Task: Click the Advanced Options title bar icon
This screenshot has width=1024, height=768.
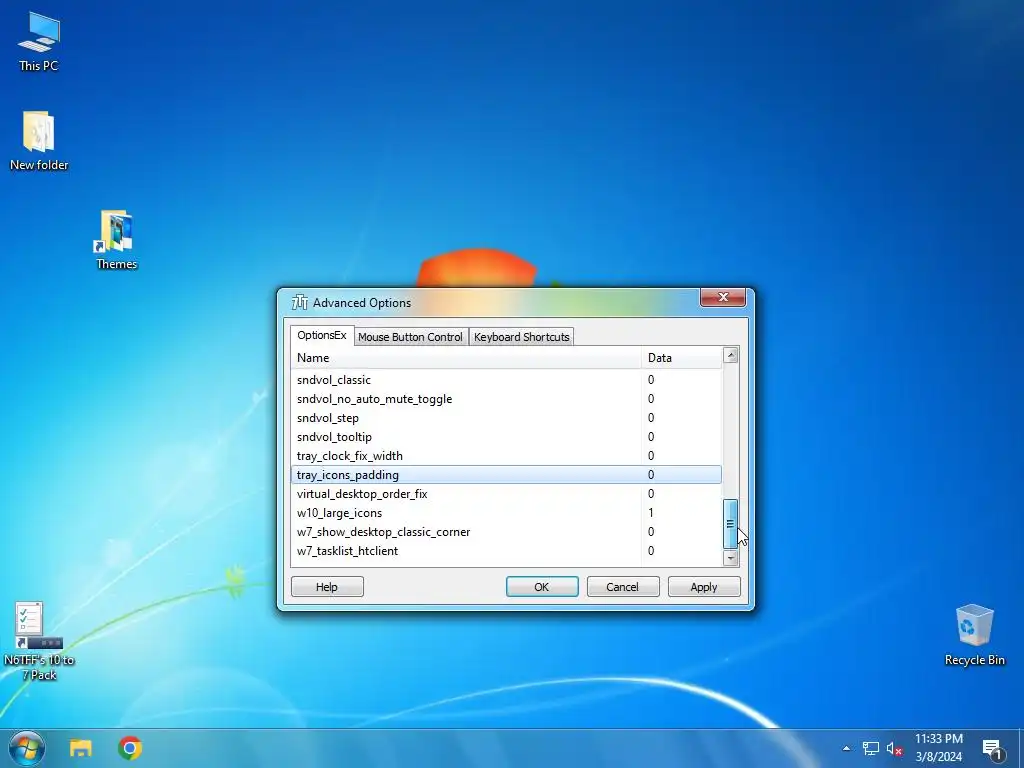Action: pos(300,302)
